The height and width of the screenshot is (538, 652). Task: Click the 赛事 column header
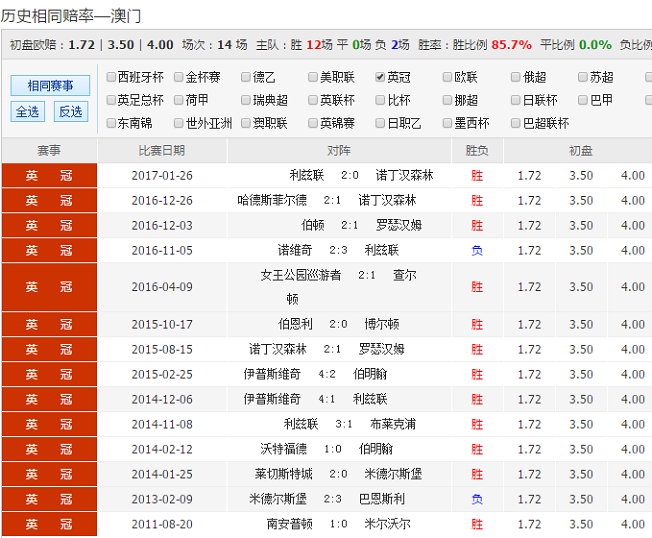tap(49, 151)
